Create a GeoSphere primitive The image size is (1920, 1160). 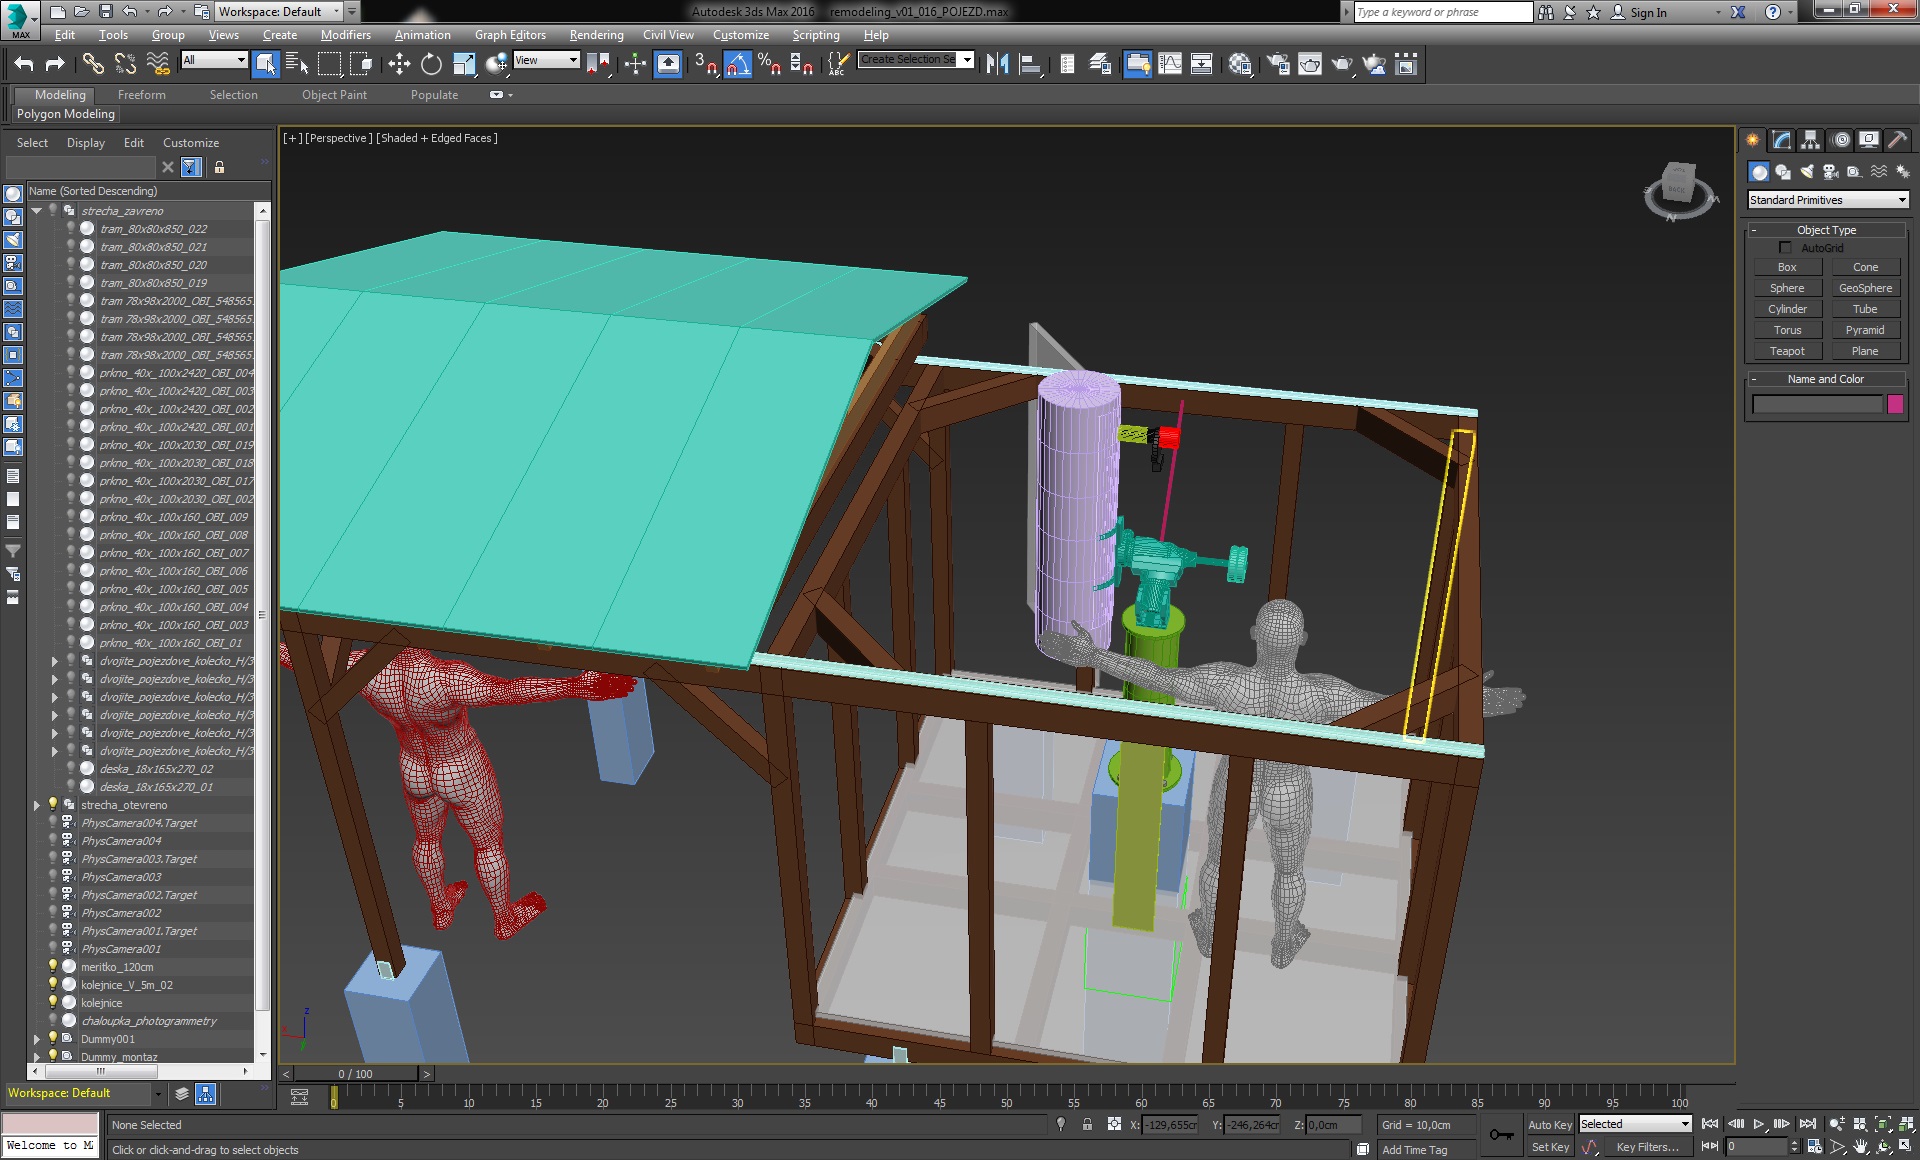tap(1866, 288)
